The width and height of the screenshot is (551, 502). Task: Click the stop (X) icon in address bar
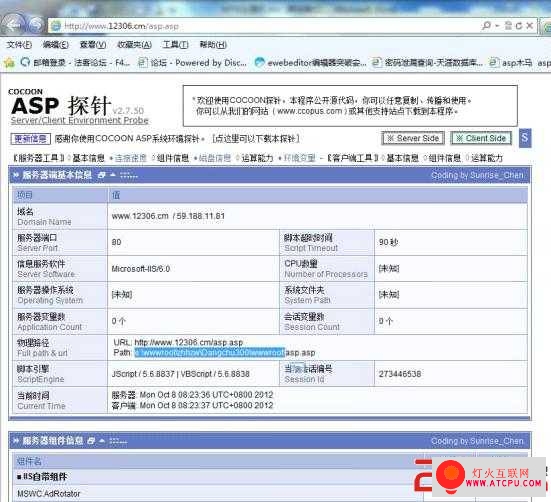(x=530, y=26)
